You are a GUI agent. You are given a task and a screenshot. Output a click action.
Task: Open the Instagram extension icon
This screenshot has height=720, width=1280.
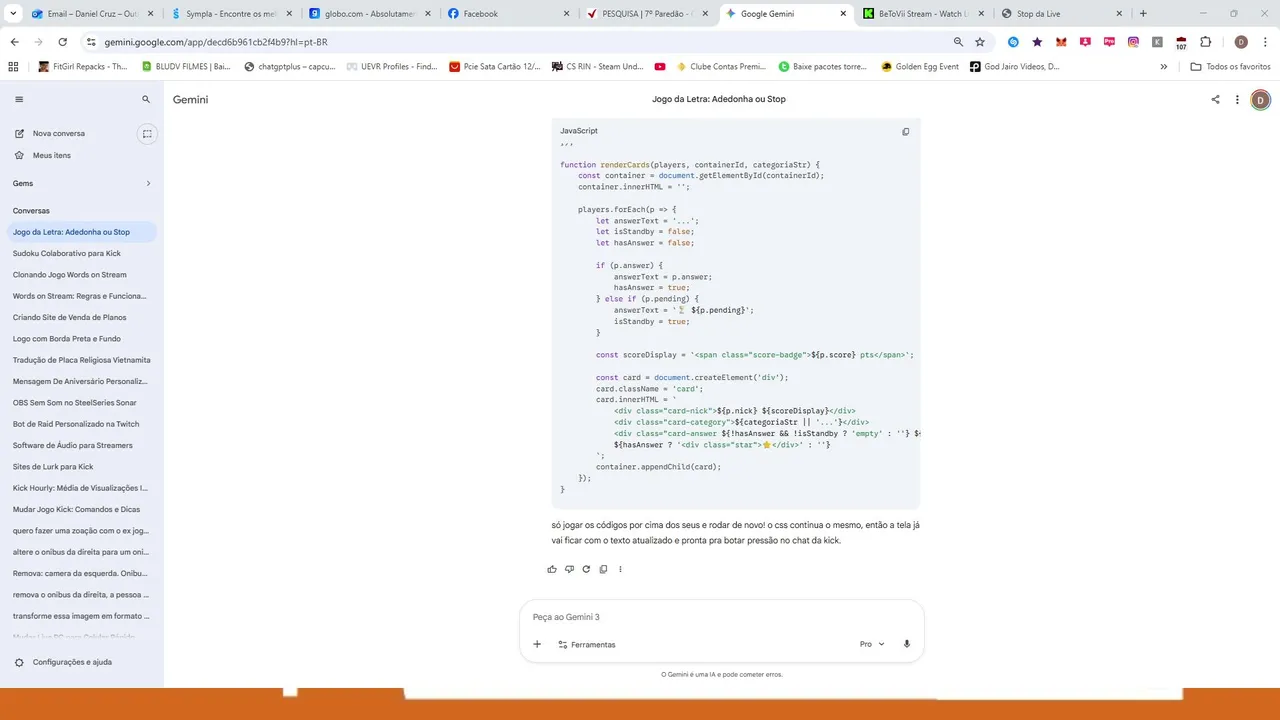coord(1133,42)
